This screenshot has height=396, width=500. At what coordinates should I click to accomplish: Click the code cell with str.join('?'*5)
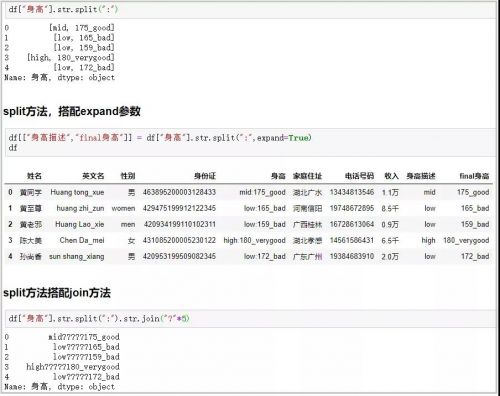pyautogui.click(x=251, y=318)
